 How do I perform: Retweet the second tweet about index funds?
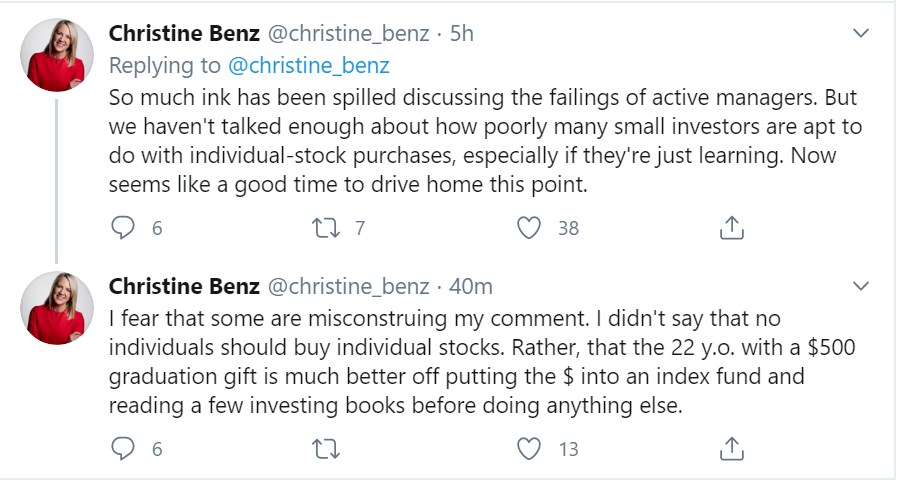pos(327,448)
